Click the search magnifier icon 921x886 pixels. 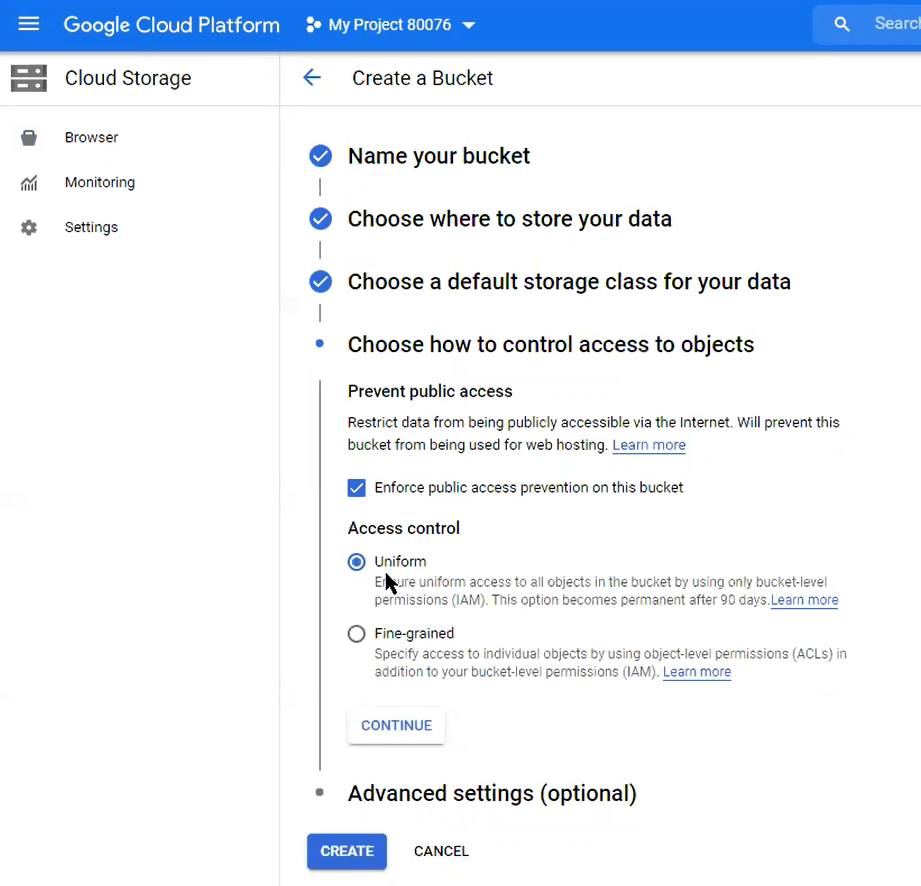coord(842,24)
